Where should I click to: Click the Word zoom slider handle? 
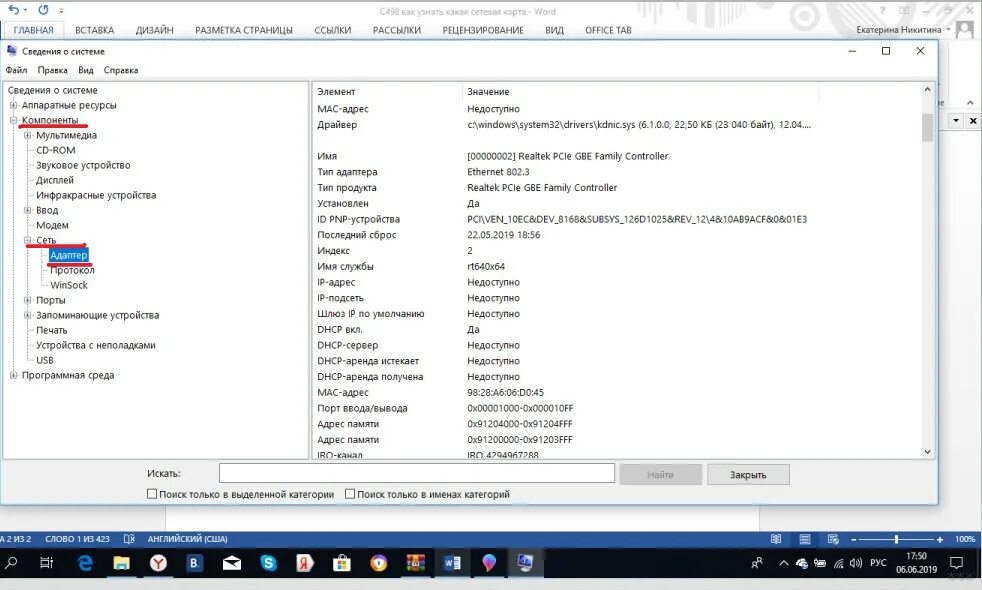pos(896,539)
